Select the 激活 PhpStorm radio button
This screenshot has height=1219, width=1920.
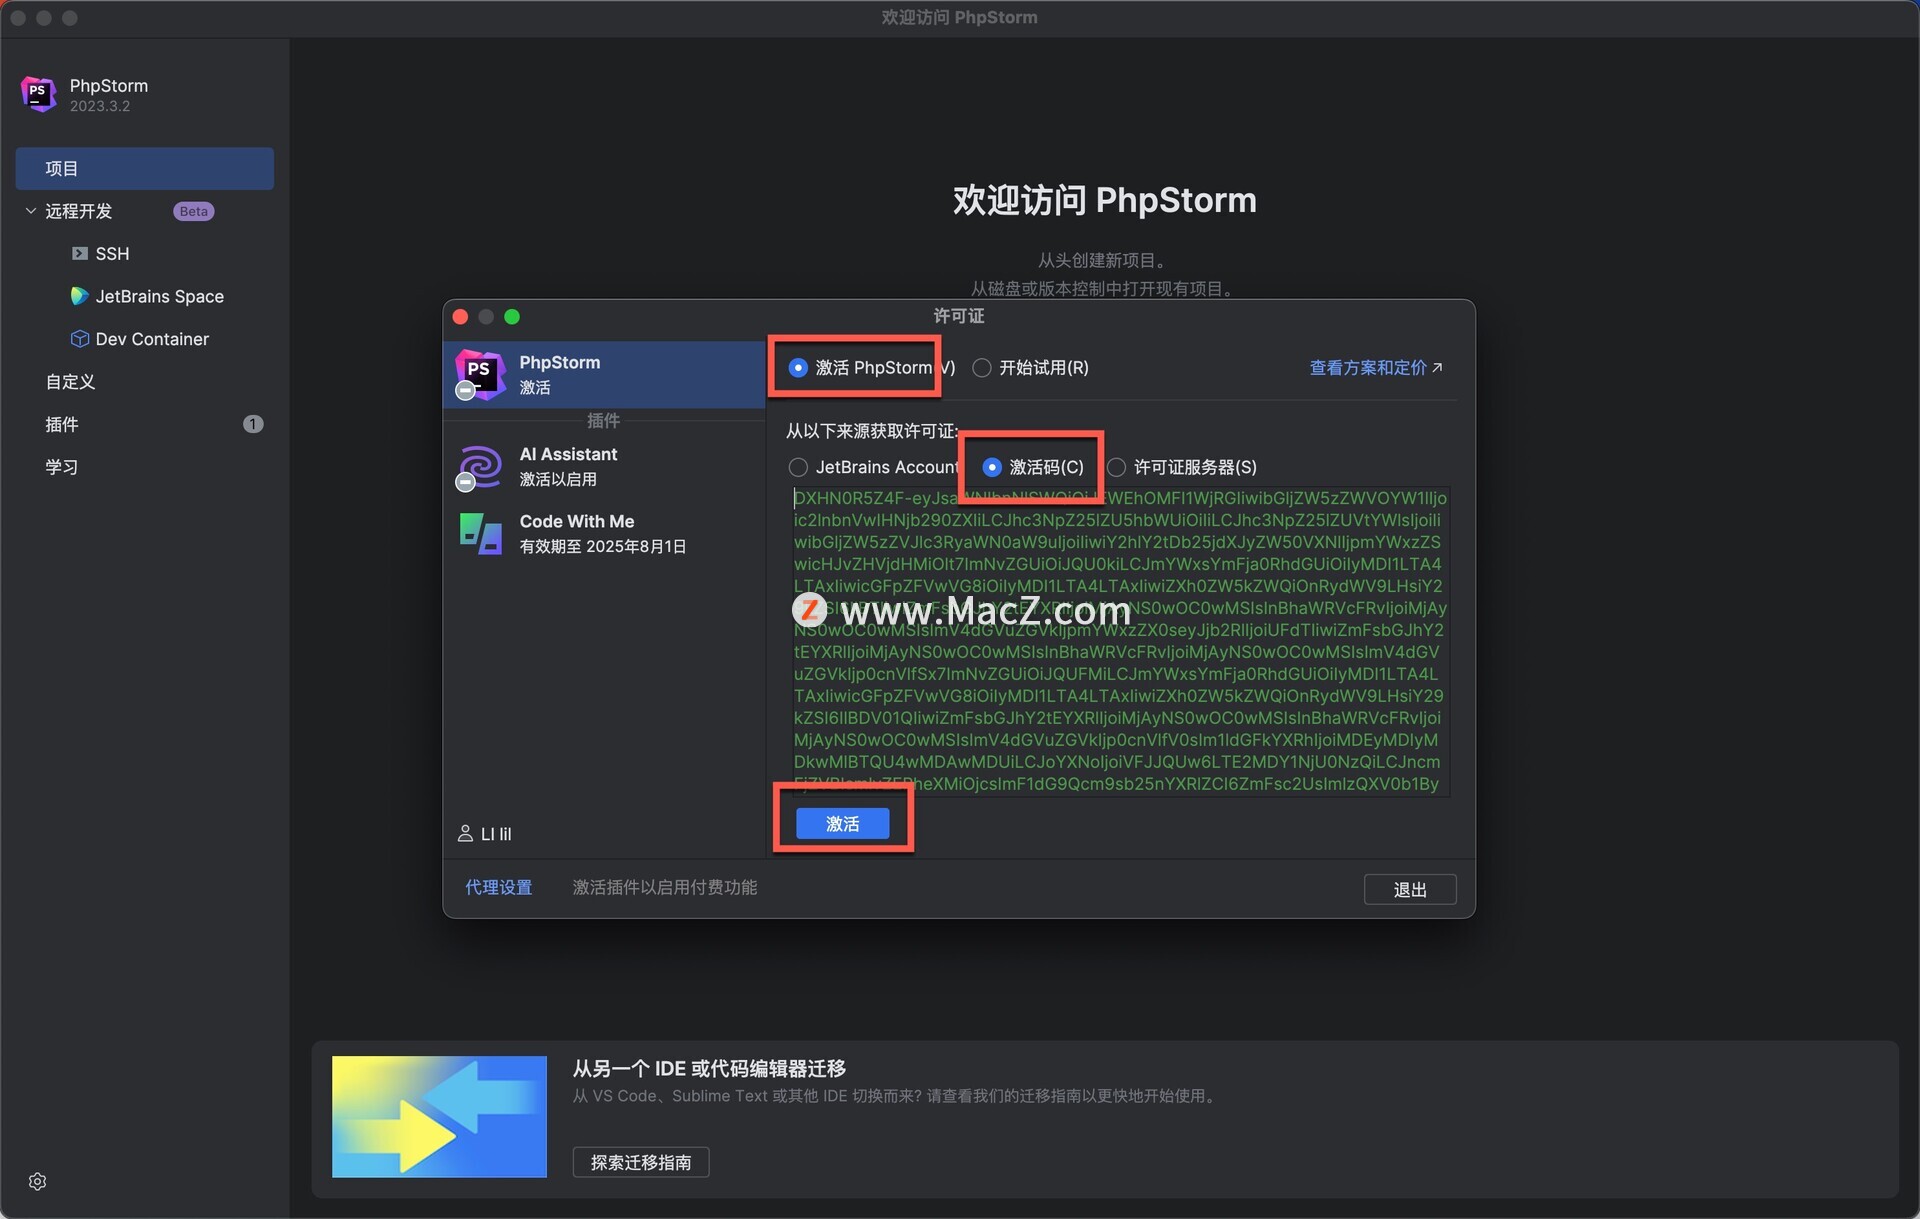click(x=798, y=368)
